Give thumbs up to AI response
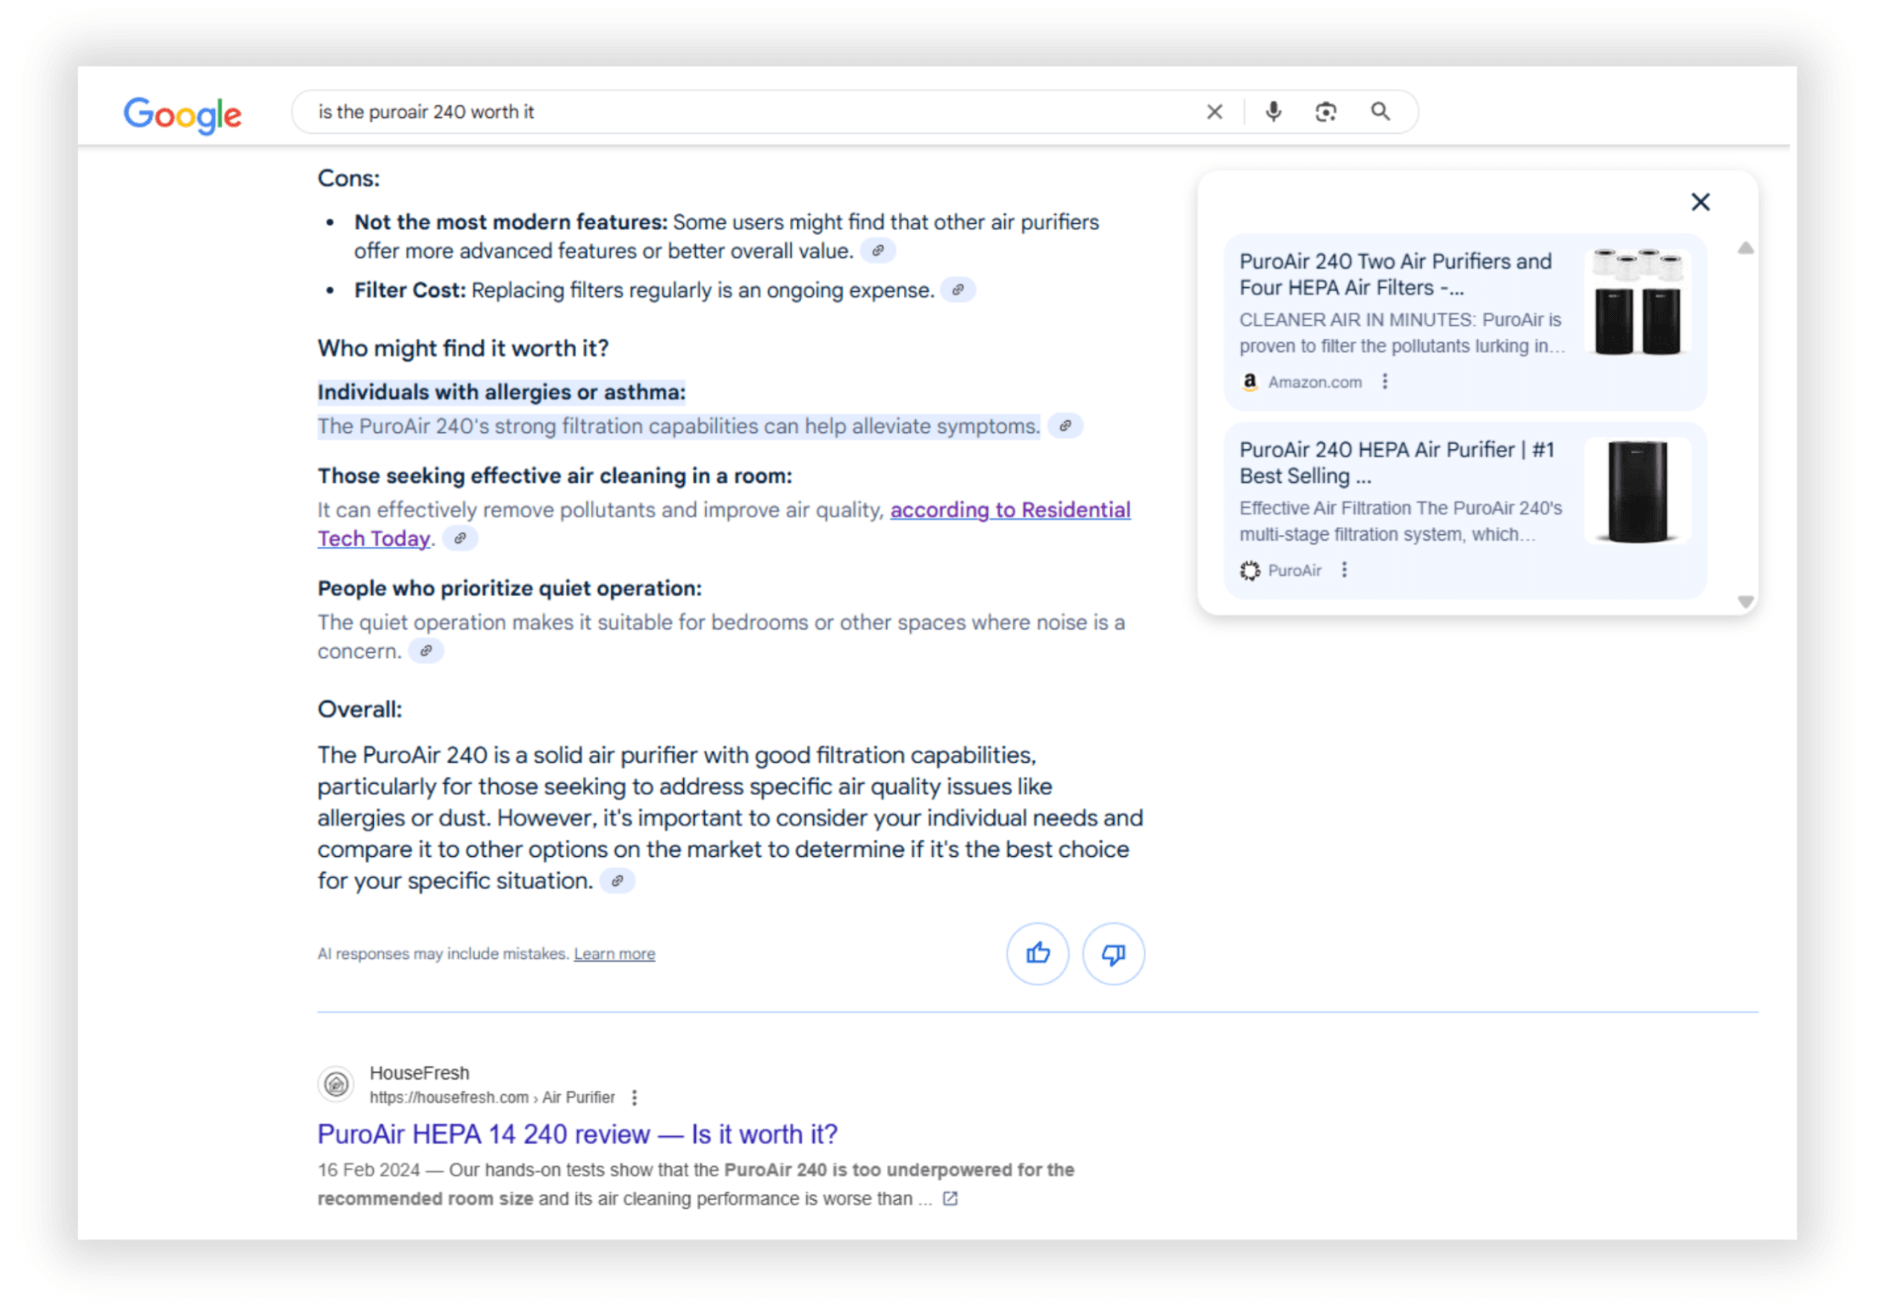Viewport: 1879px width, 1315px height. (x=1037, y=954)
